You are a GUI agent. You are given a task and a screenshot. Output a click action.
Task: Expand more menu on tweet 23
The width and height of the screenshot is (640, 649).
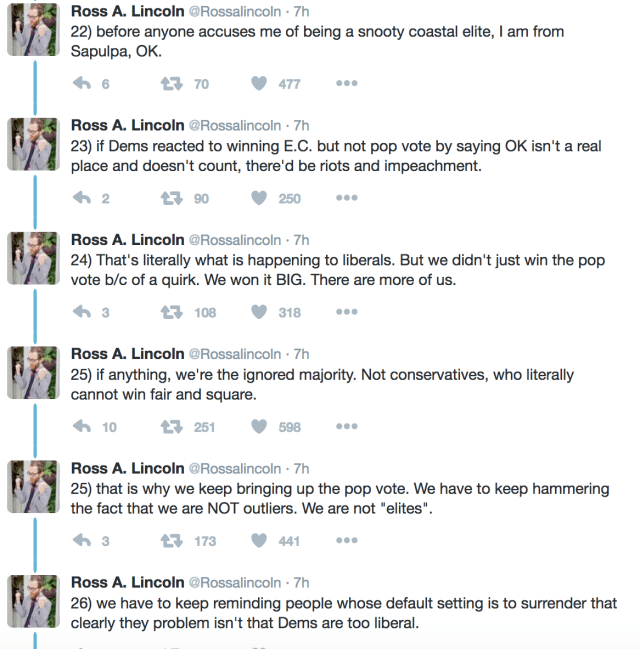point(346,198)
